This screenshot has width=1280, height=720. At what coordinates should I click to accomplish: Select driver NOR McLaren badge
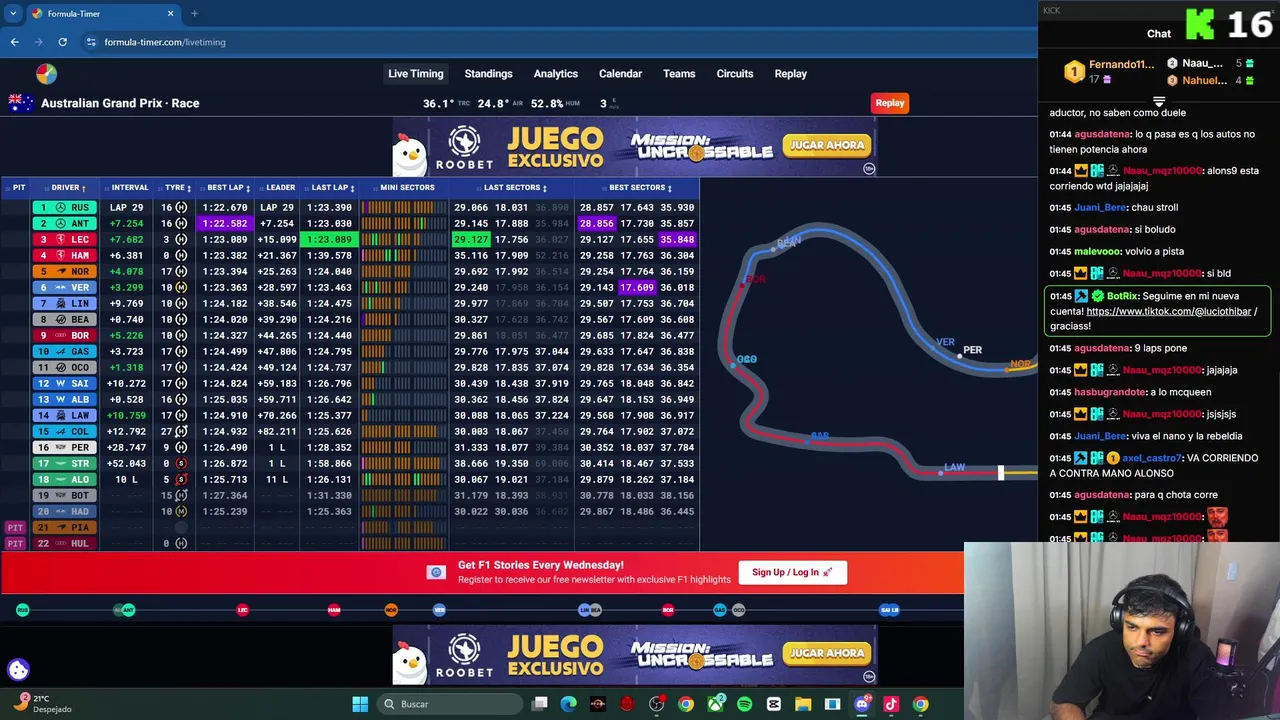click(64, 271)
